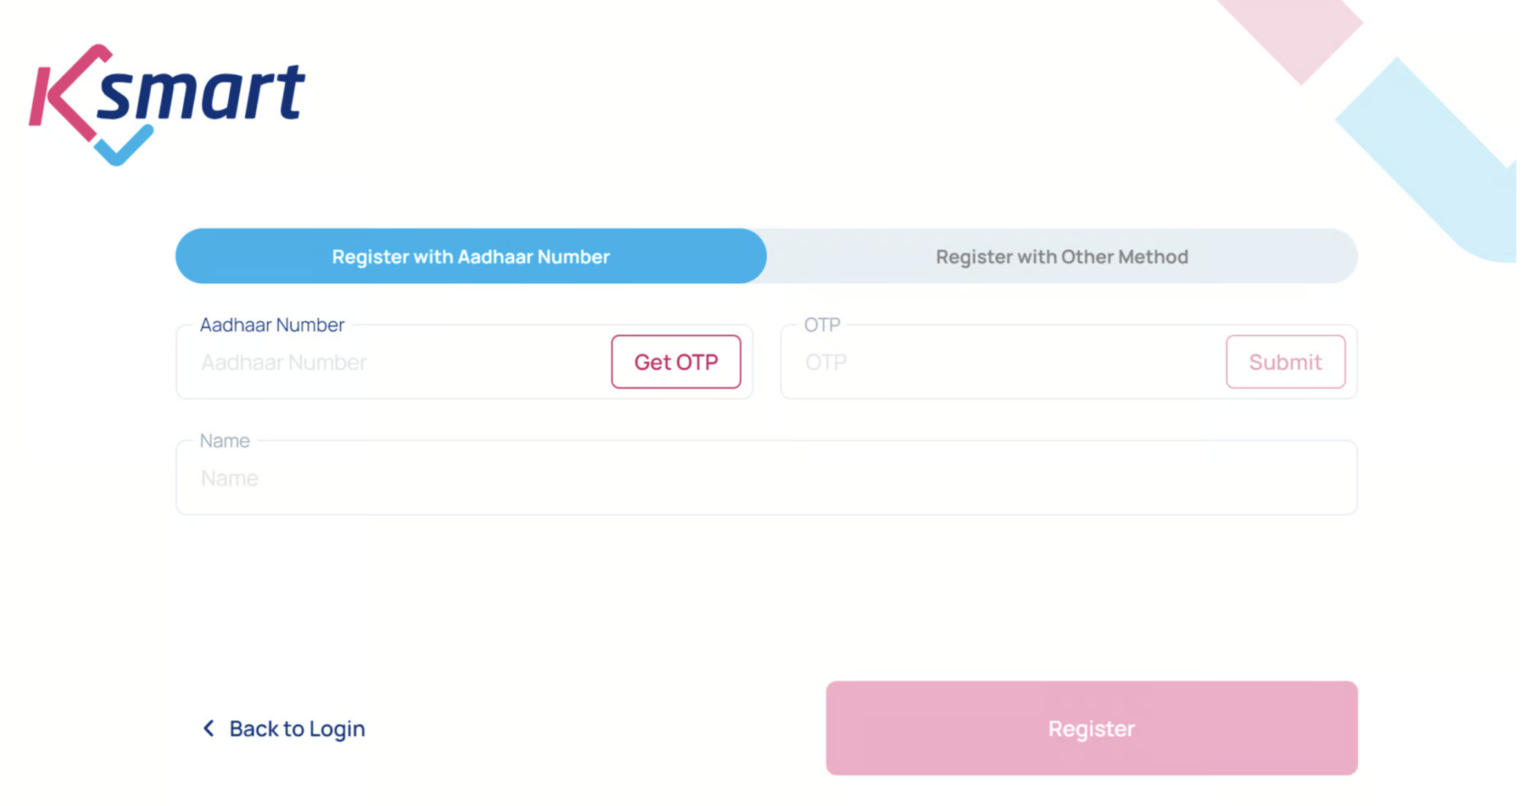
Task: Click the back chevron beside Back to Login
Action: click(208, 728)
